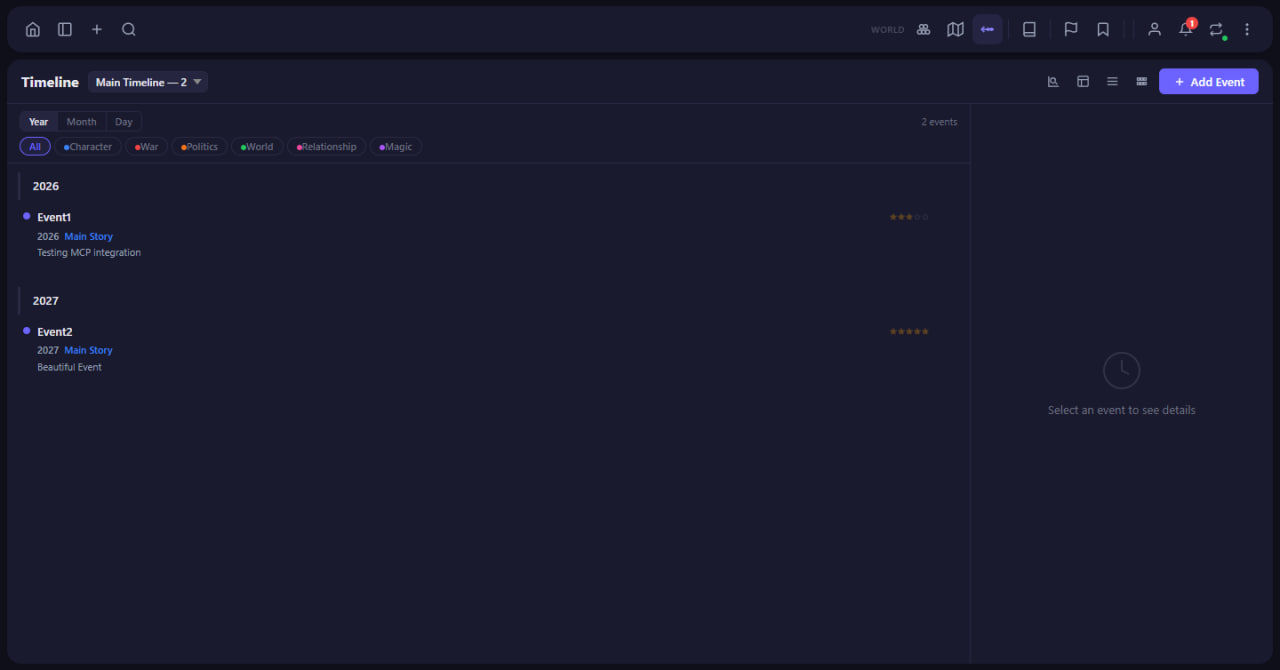Open the stacked-circles world icon
This screenshot has height=670, width=1280.
924,30
